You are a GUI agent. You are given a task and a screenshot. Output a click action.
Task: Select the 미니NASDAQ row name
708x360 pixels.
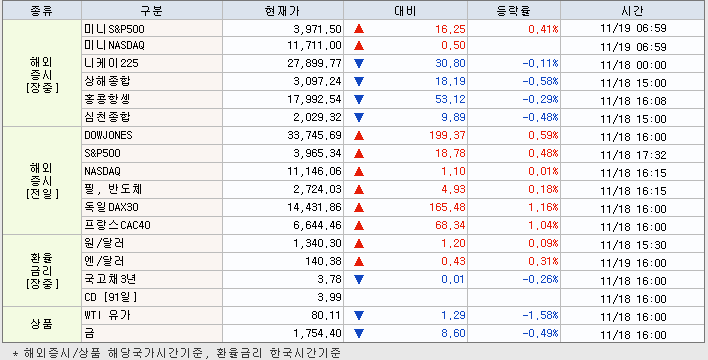(114, 45)
